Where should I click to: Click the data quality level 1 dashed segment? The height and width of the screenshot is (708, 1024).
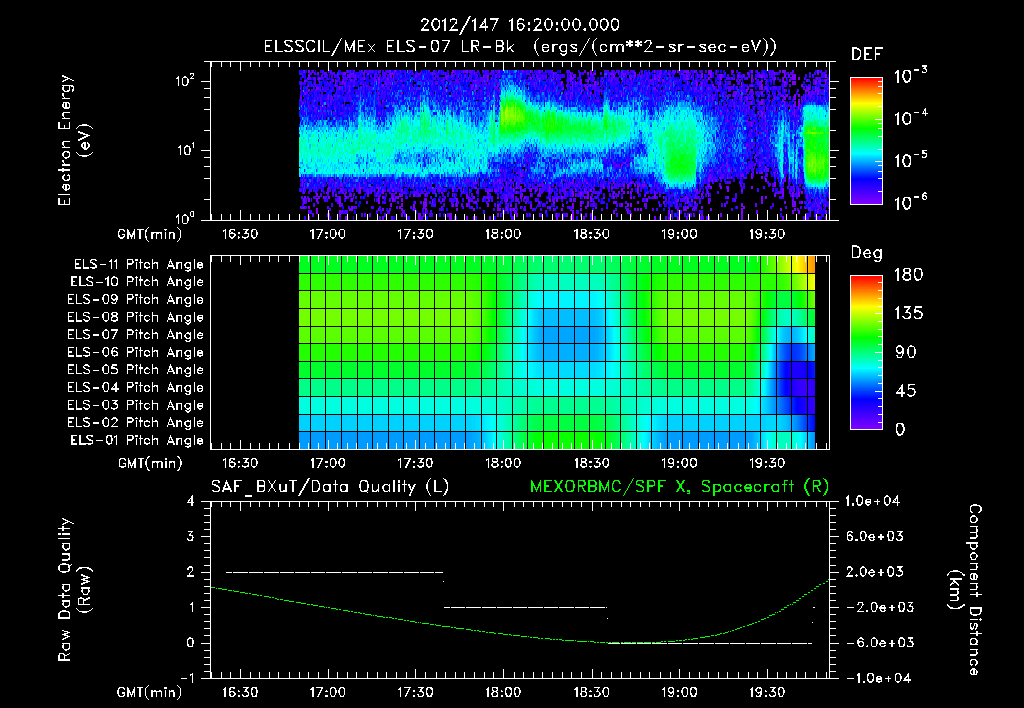(526, 607)
